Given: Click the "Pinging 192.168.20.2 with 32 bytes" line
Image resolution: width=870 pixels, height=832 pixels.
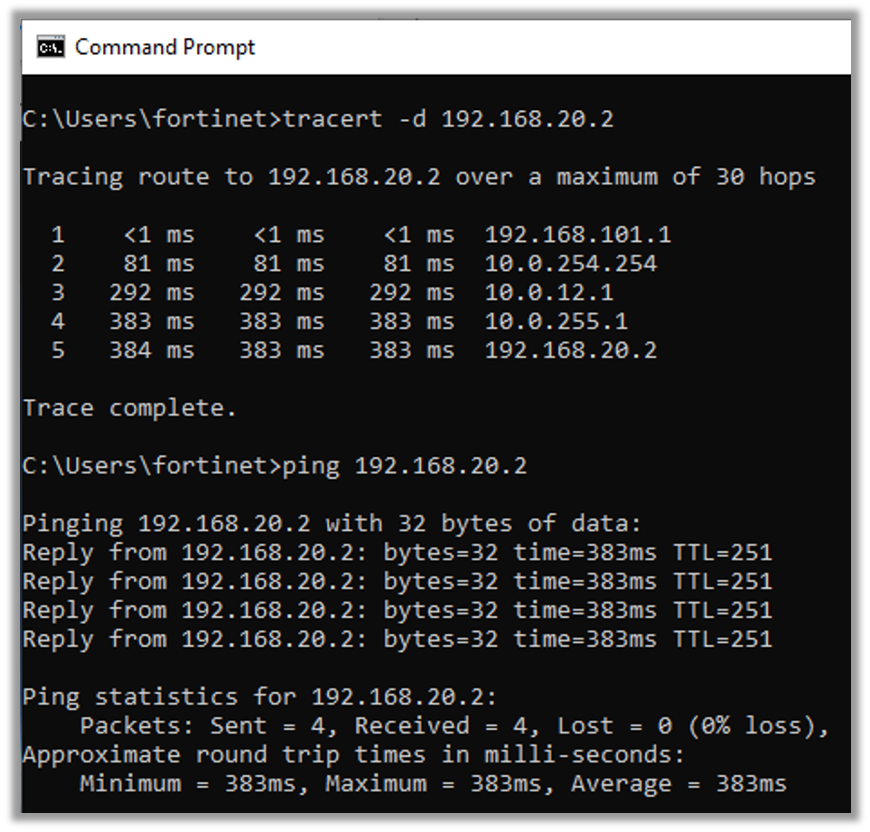Looking at the screenshot, I should click(331, 523).
